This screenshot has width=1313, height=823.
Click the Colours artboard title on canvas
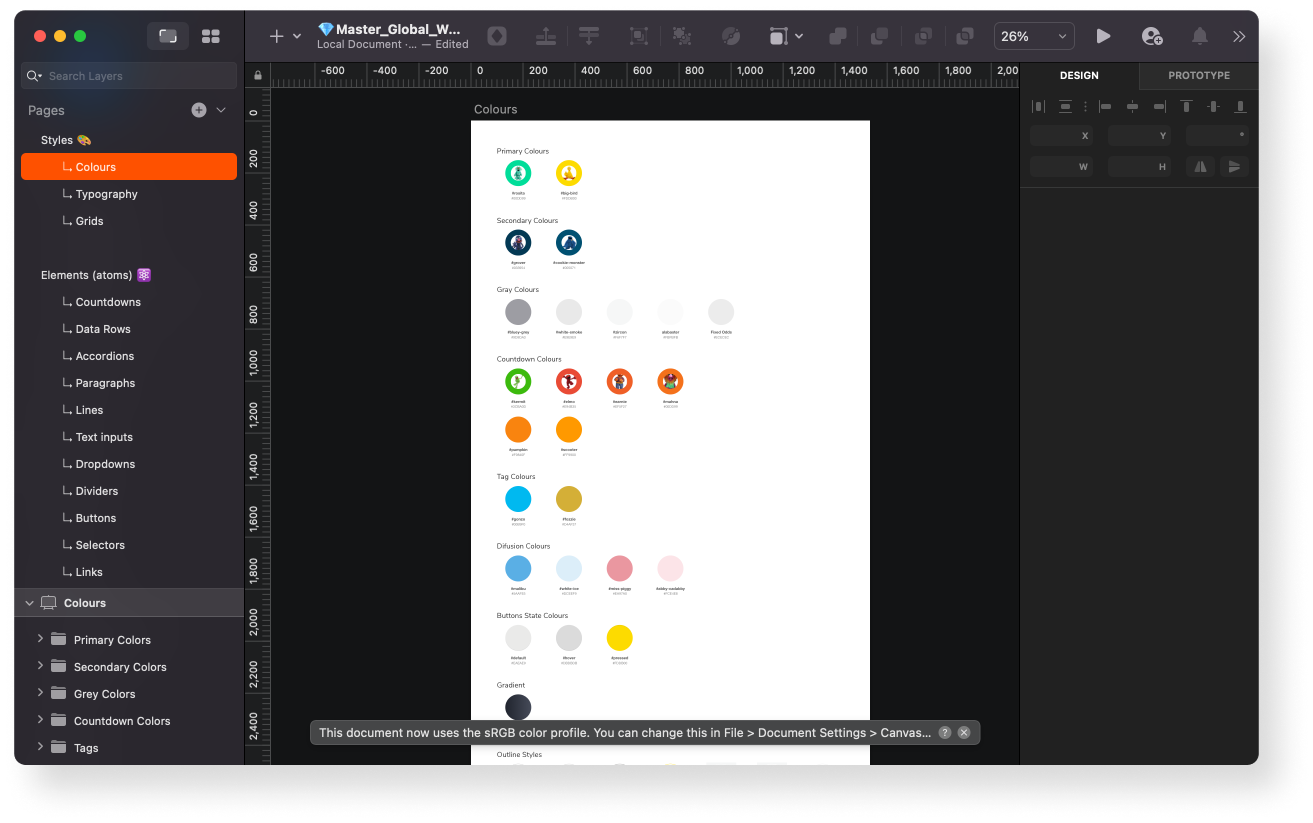coord(495,110)
